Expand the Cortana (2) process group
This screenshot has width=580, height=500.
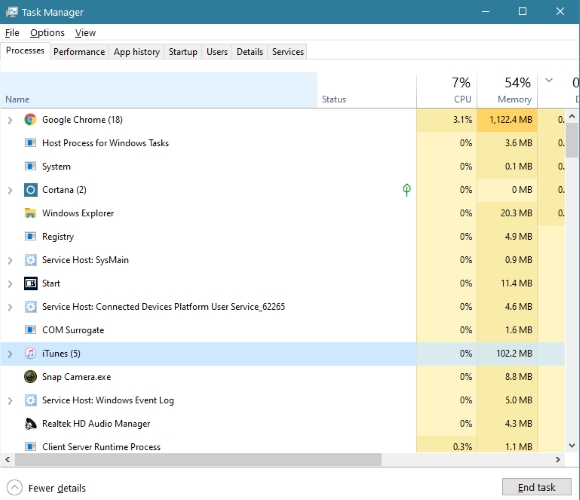point(10,190)
